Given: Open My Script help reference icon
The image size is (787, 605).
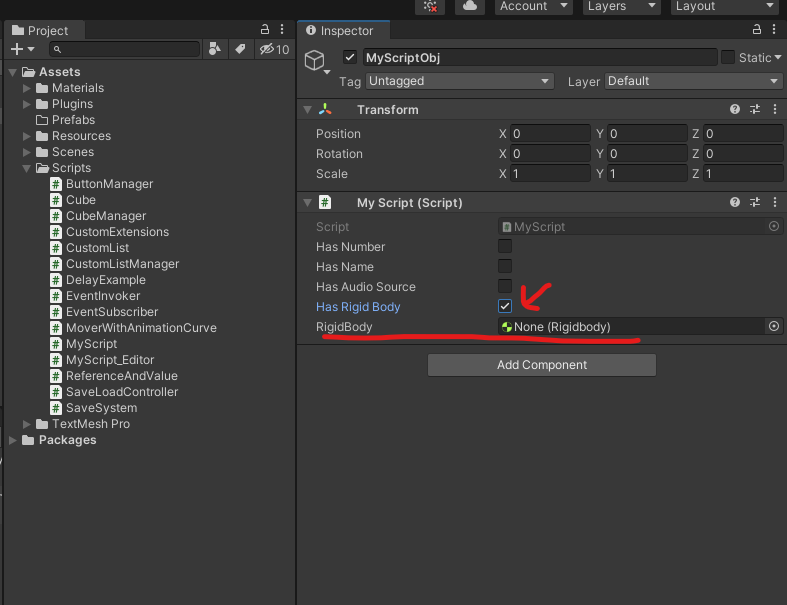Looking at the screenshot, I should [735, 202].
